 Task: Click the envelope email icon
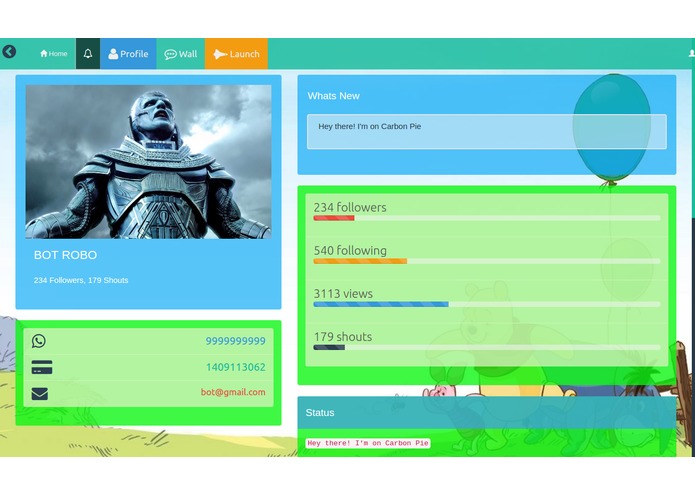[39, 393]
